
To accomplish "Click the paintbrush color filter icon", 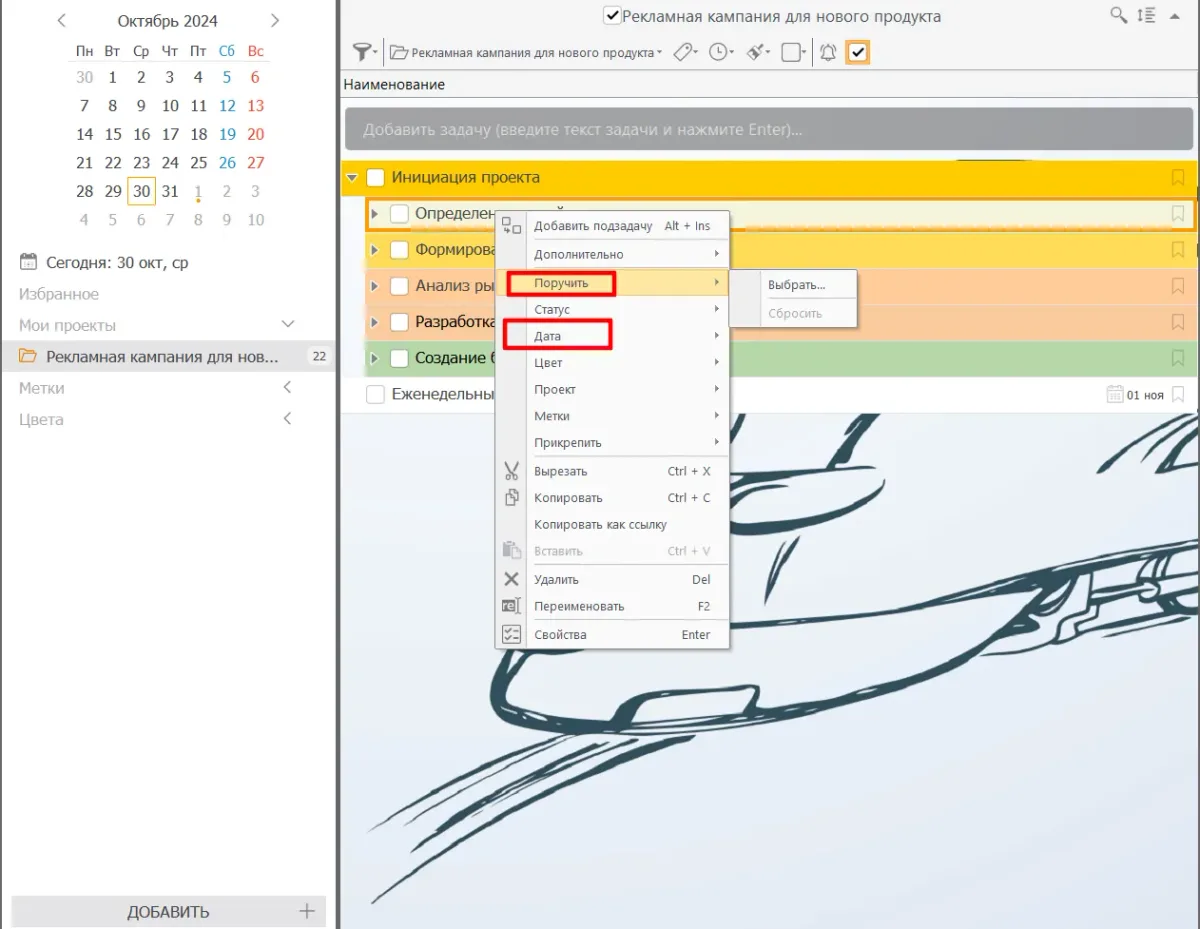I will pos(757,52).
